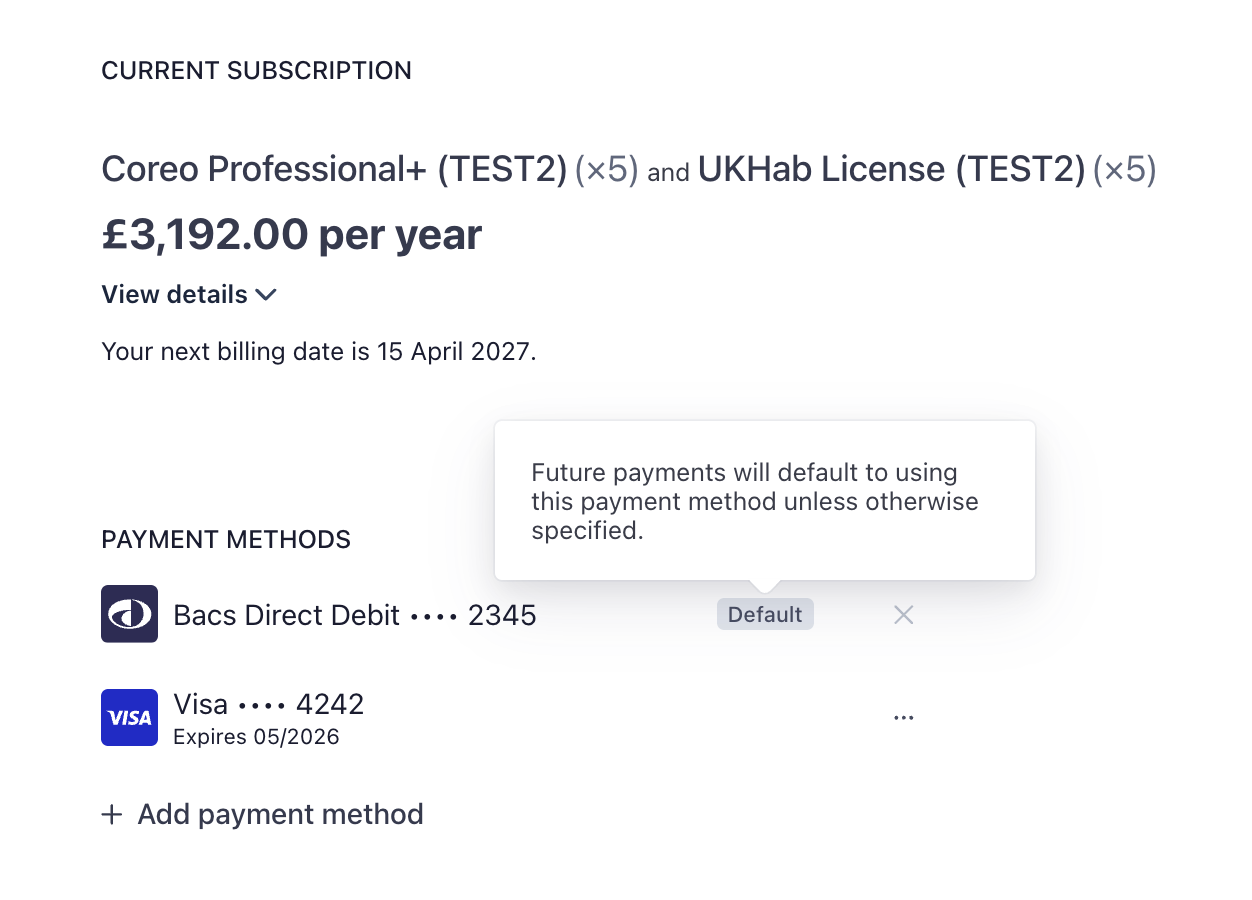Expand the chevron next to View details

pyautogui.click(x=266, y=295)
